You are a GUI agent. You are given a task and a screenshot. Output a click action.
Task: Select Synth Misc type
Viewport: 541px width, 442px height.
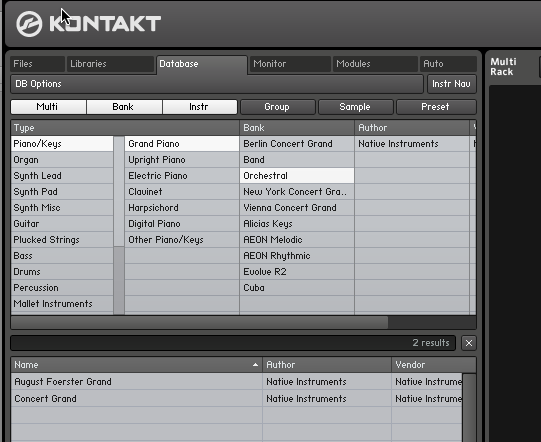pos(62,208)
